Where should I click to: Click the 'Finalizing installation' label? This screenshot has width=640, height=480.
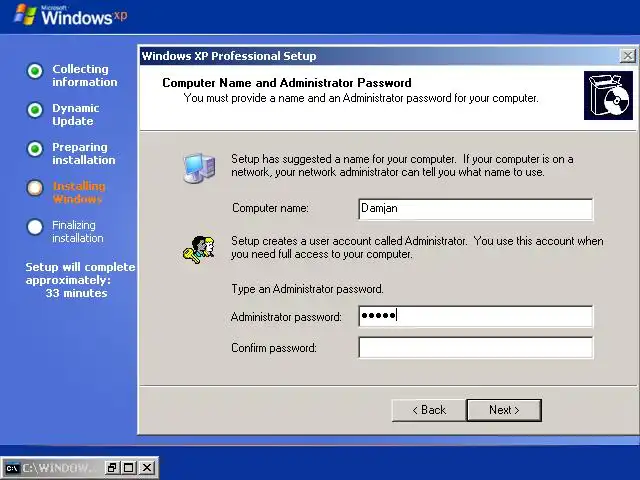click(x=78, y=231)
